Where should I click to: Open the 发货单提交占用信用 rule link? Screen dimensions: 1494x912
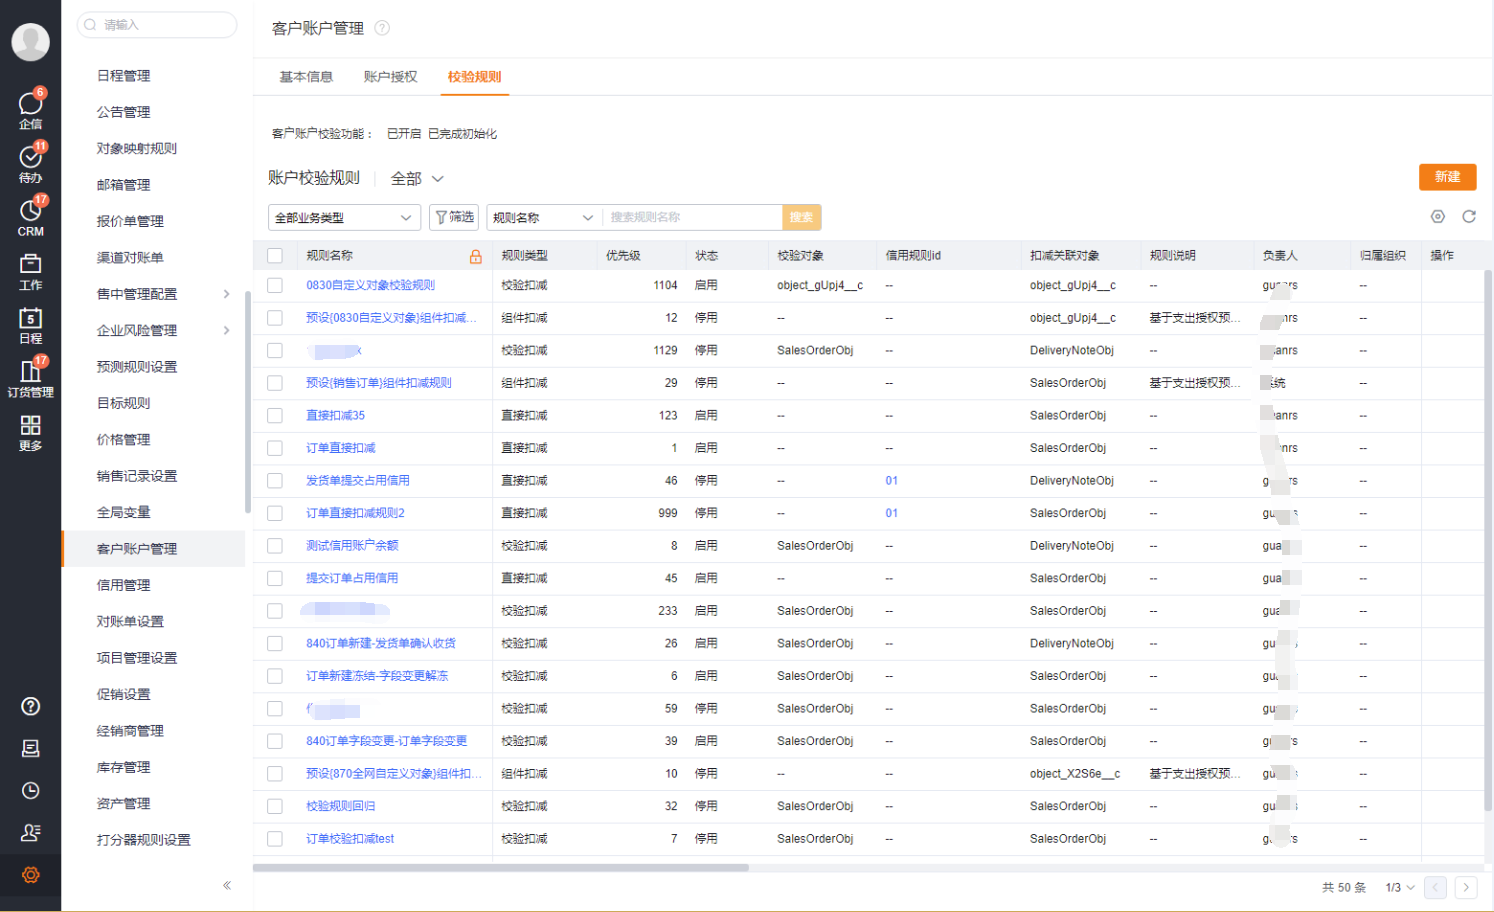[357, 481]
